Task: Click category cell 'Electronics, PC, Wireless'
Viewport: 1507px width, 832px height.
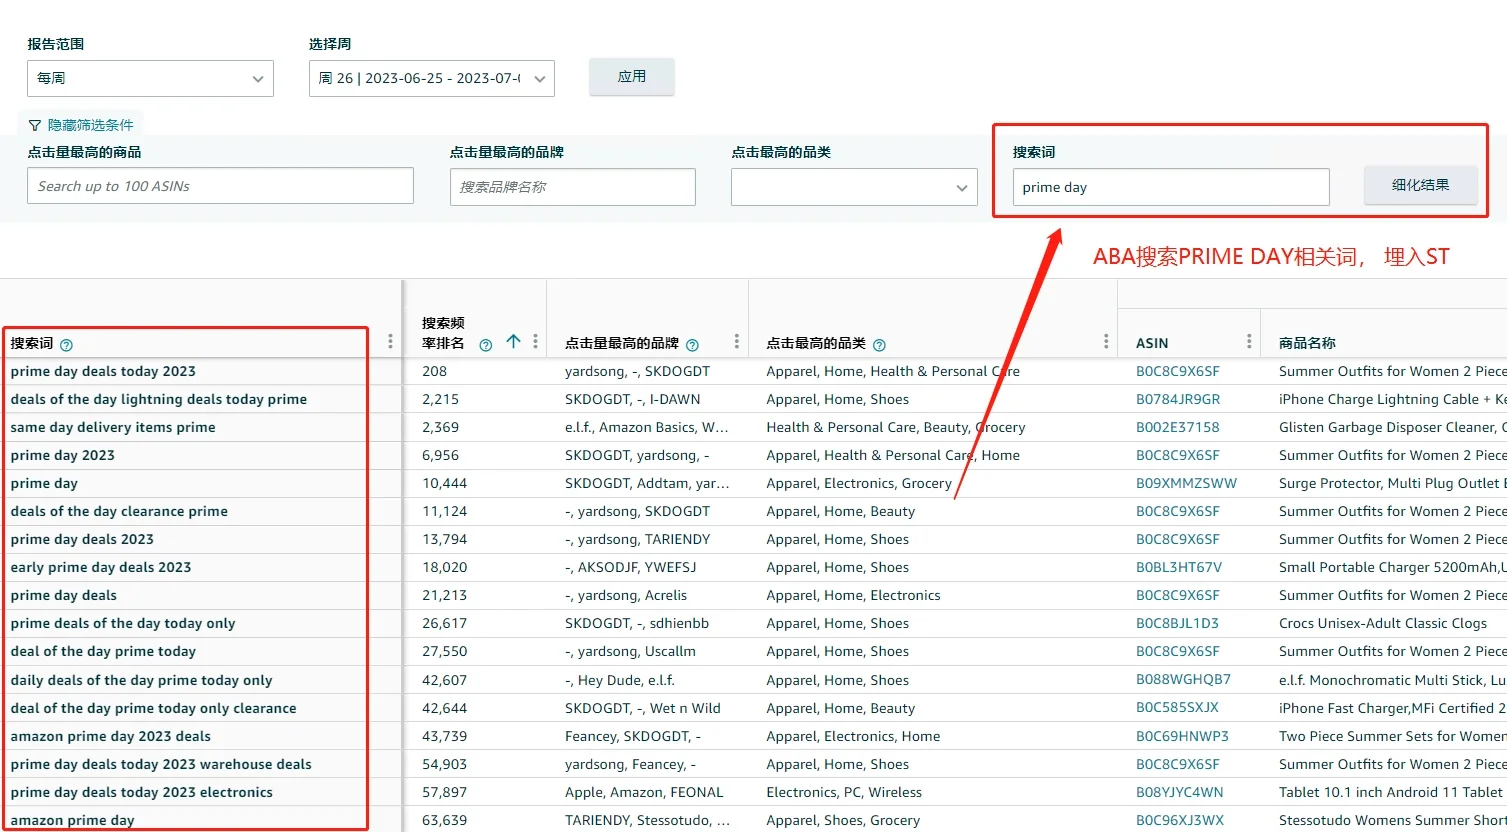Action: [x=844, y=792]
